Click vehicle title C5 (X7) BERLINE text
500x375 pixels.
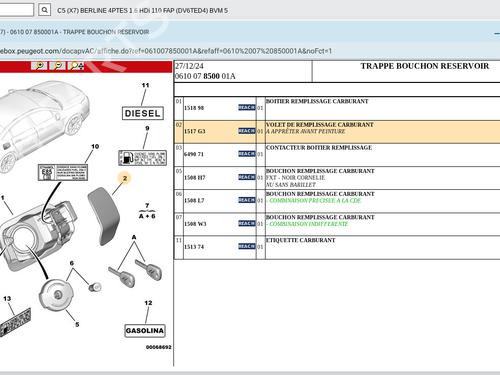point(142,11)
